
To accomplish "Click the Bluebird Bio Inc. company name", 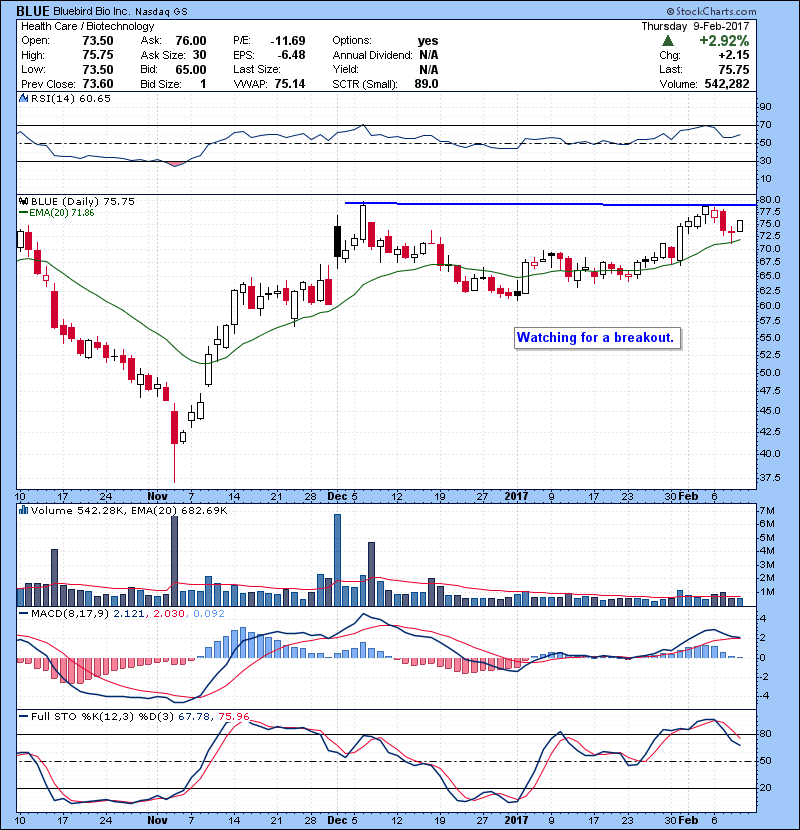I will (92, 11).
